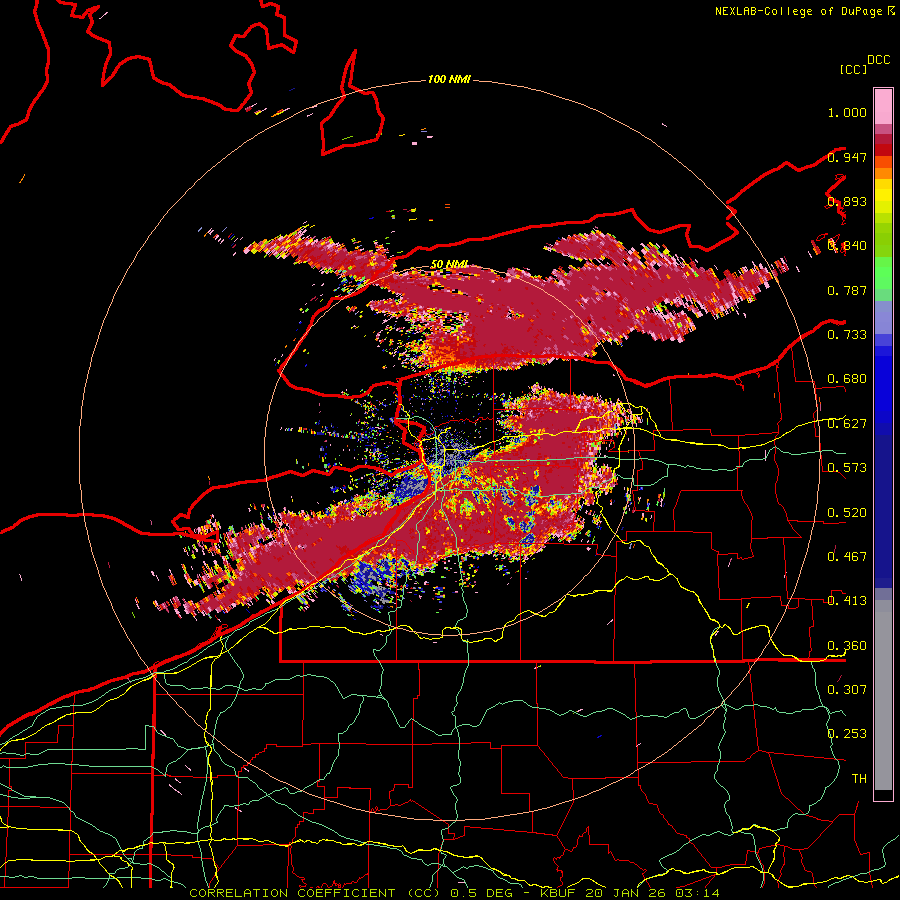The height and width of the screenshot is (900, 900).
Task: Click the 0.253 scale value
Action: click(x=847, y=734)
